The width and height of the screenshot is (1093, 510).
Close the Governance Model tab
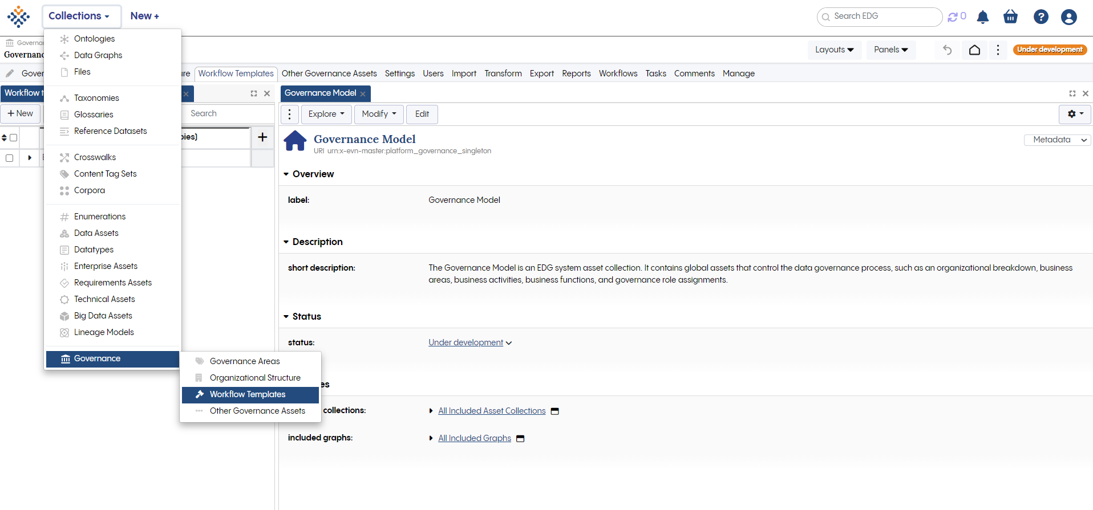click(362, 93)
